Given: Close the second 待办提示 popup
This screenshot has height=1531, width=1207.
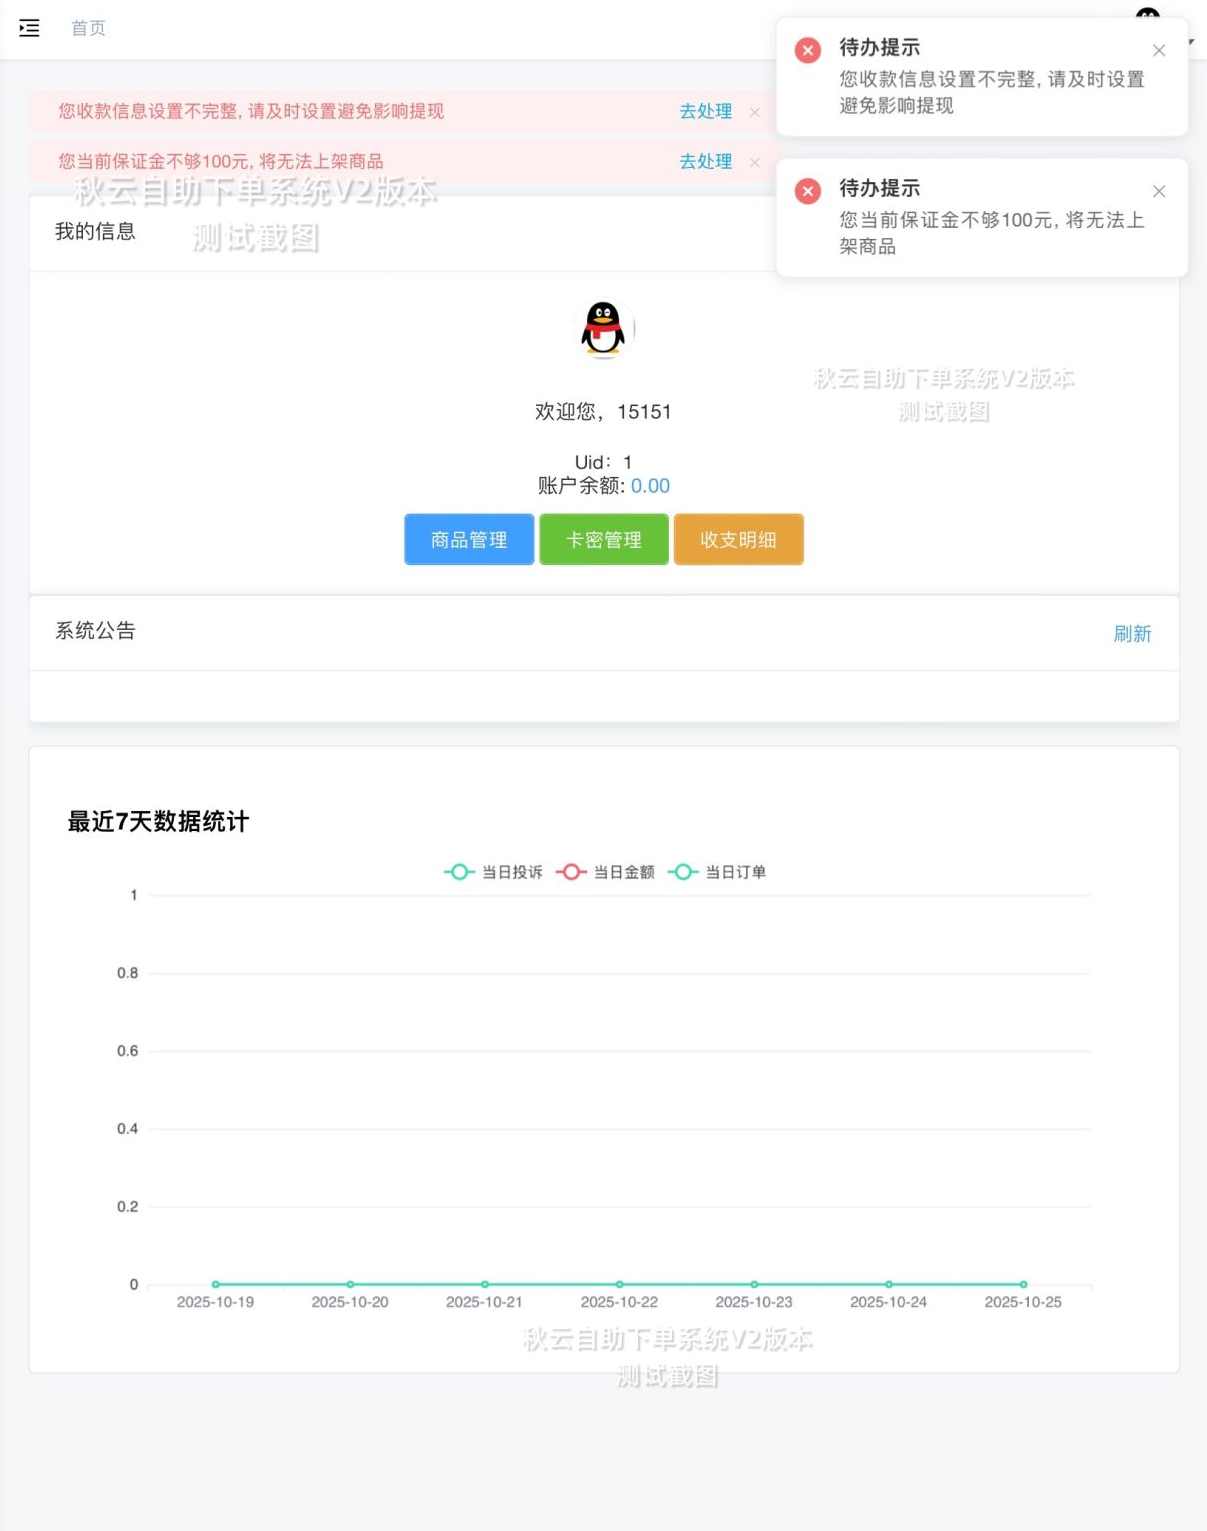Looking at the screenshot, I should pyautogui.click(x=1159, y=191).
